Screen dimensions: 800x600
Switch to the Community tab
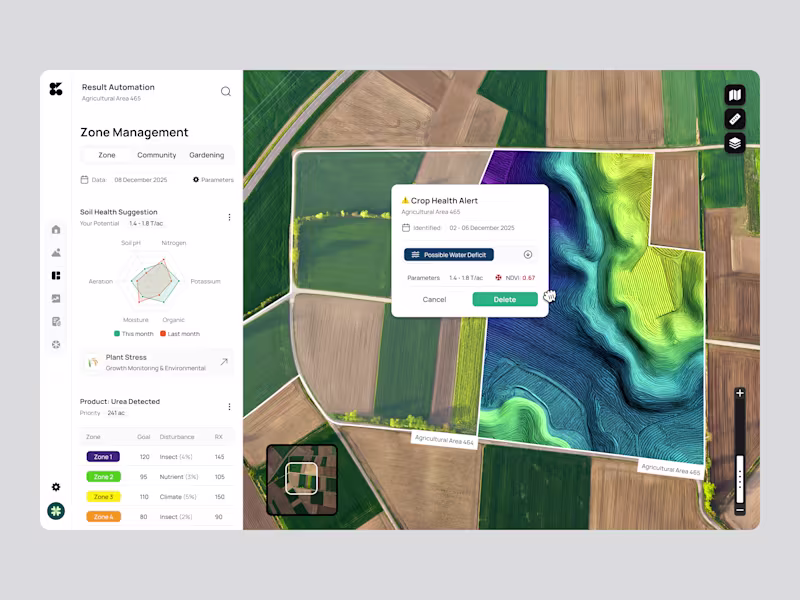point(158,155)
